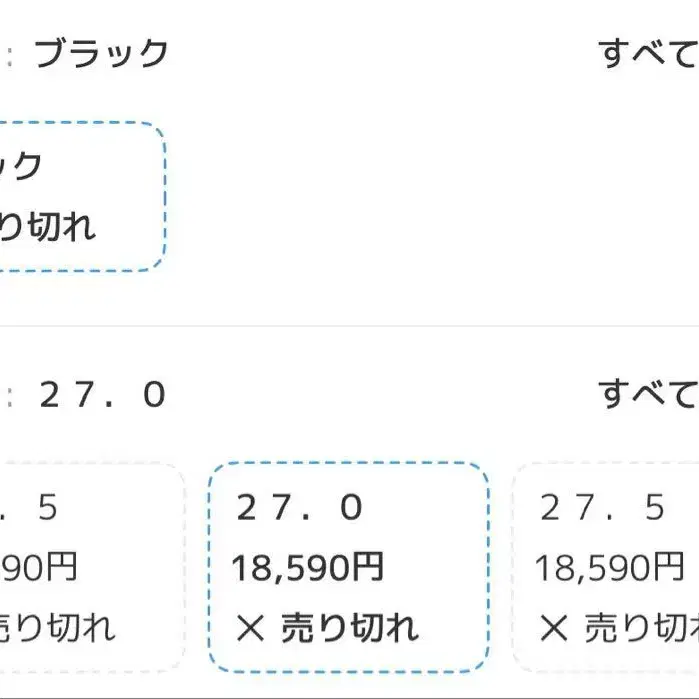
Task: Click 売り切れ label in the 27.5 card
Action: click(640, 629)
